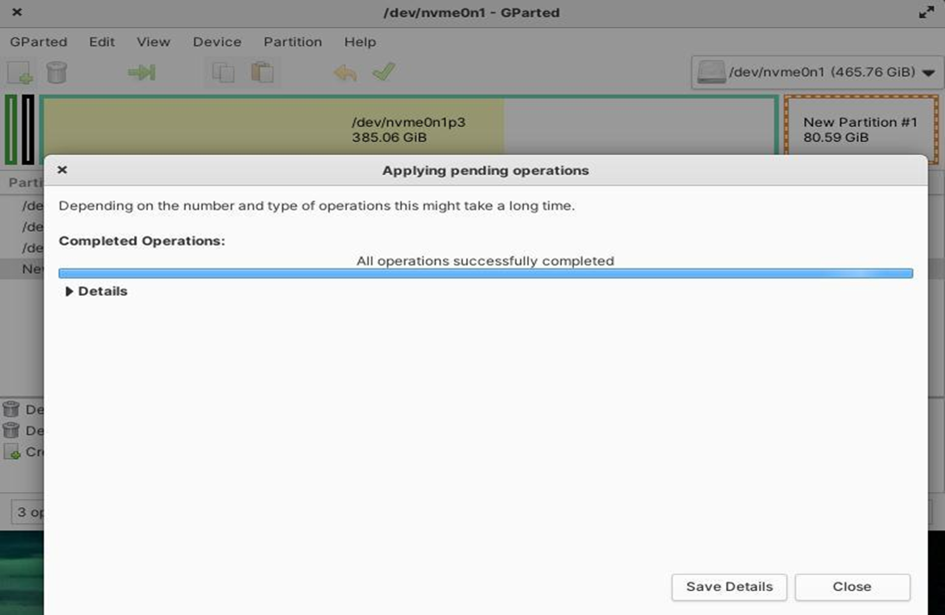
Task: Click the Copy partition toolbar icon
Action: [x=223, y=72]
